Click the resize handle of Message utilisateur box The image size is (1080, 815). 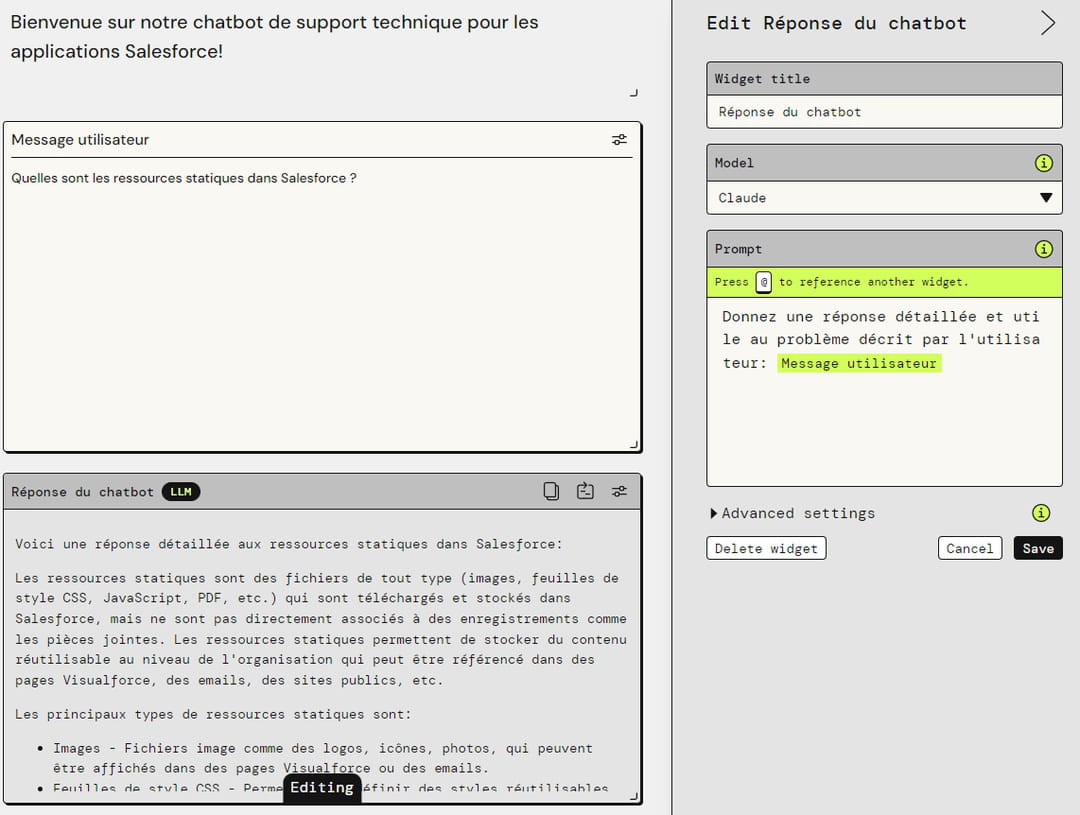(634, 444)
